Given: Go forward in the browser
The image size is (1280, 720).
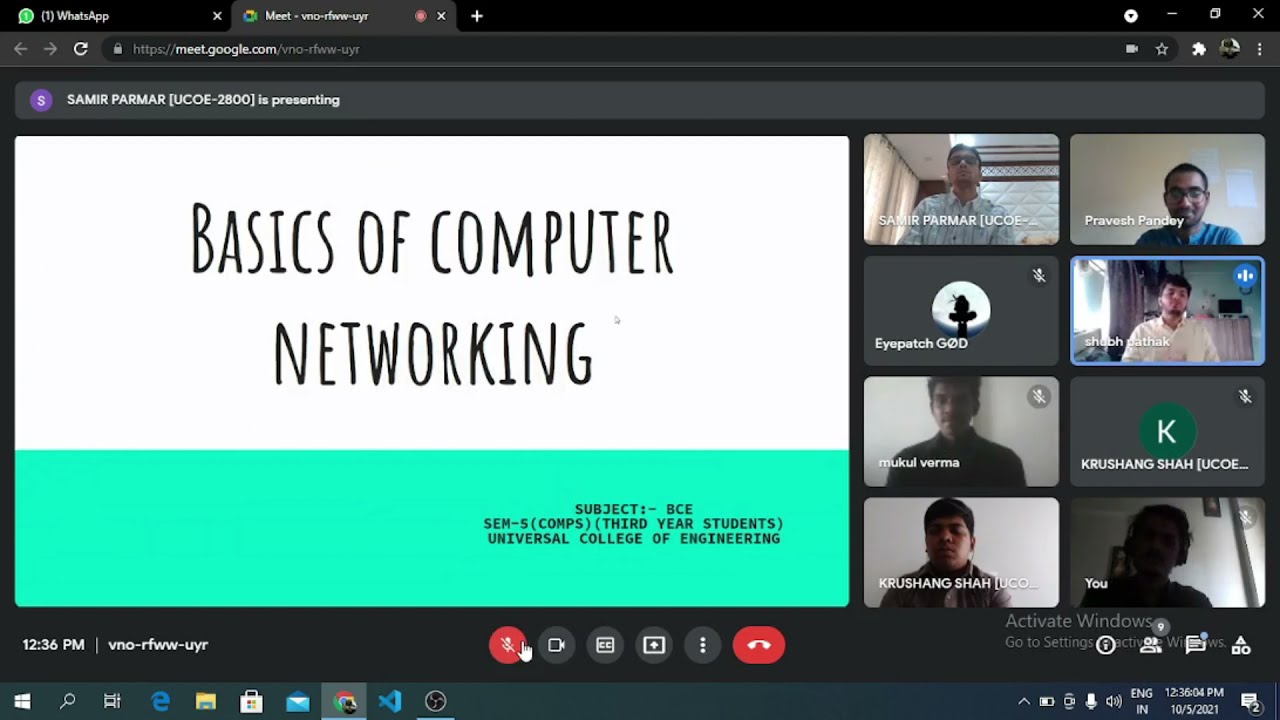Looking at the screenshot, I should [50, 49].
